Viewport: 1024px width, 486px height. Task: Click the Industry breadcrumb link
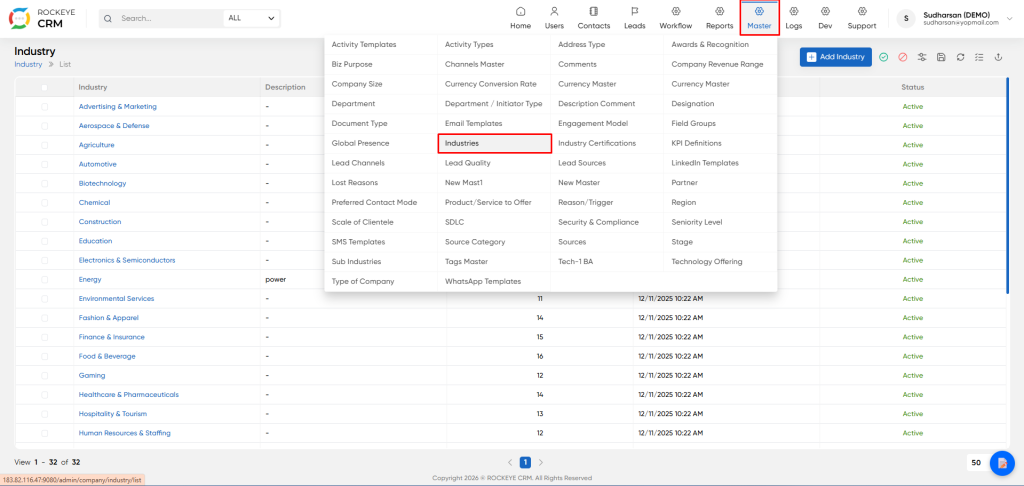(x=28, y=64)
